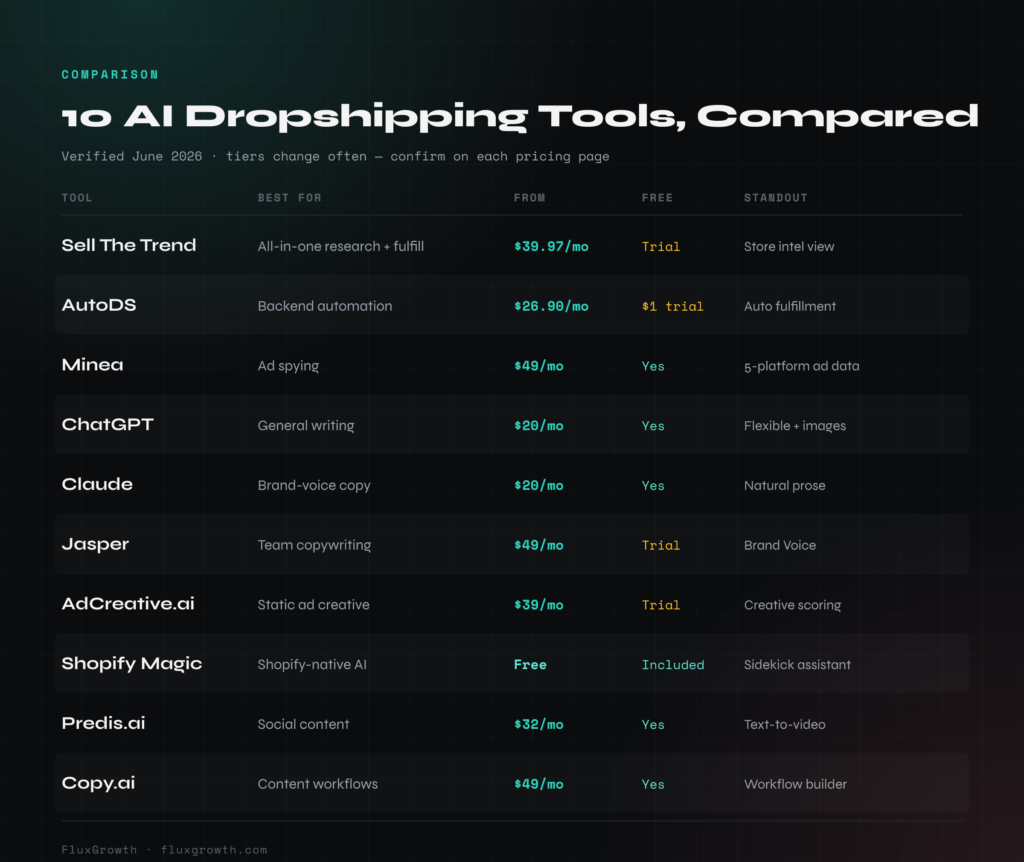Click 'Brand Voice' cell
This screenshot has height=862, width=1024.
pos(780,545)
